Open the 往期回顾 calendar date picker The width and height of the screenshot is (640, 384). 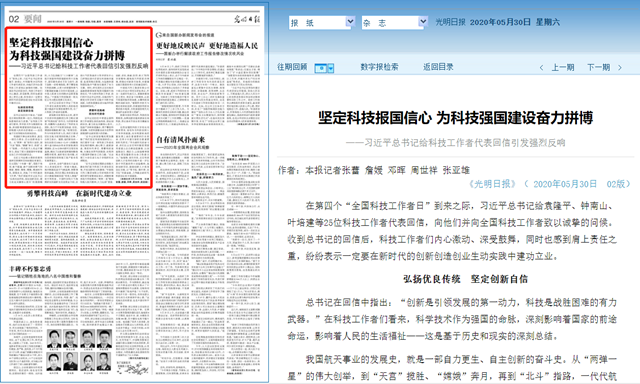click(324, 68)
